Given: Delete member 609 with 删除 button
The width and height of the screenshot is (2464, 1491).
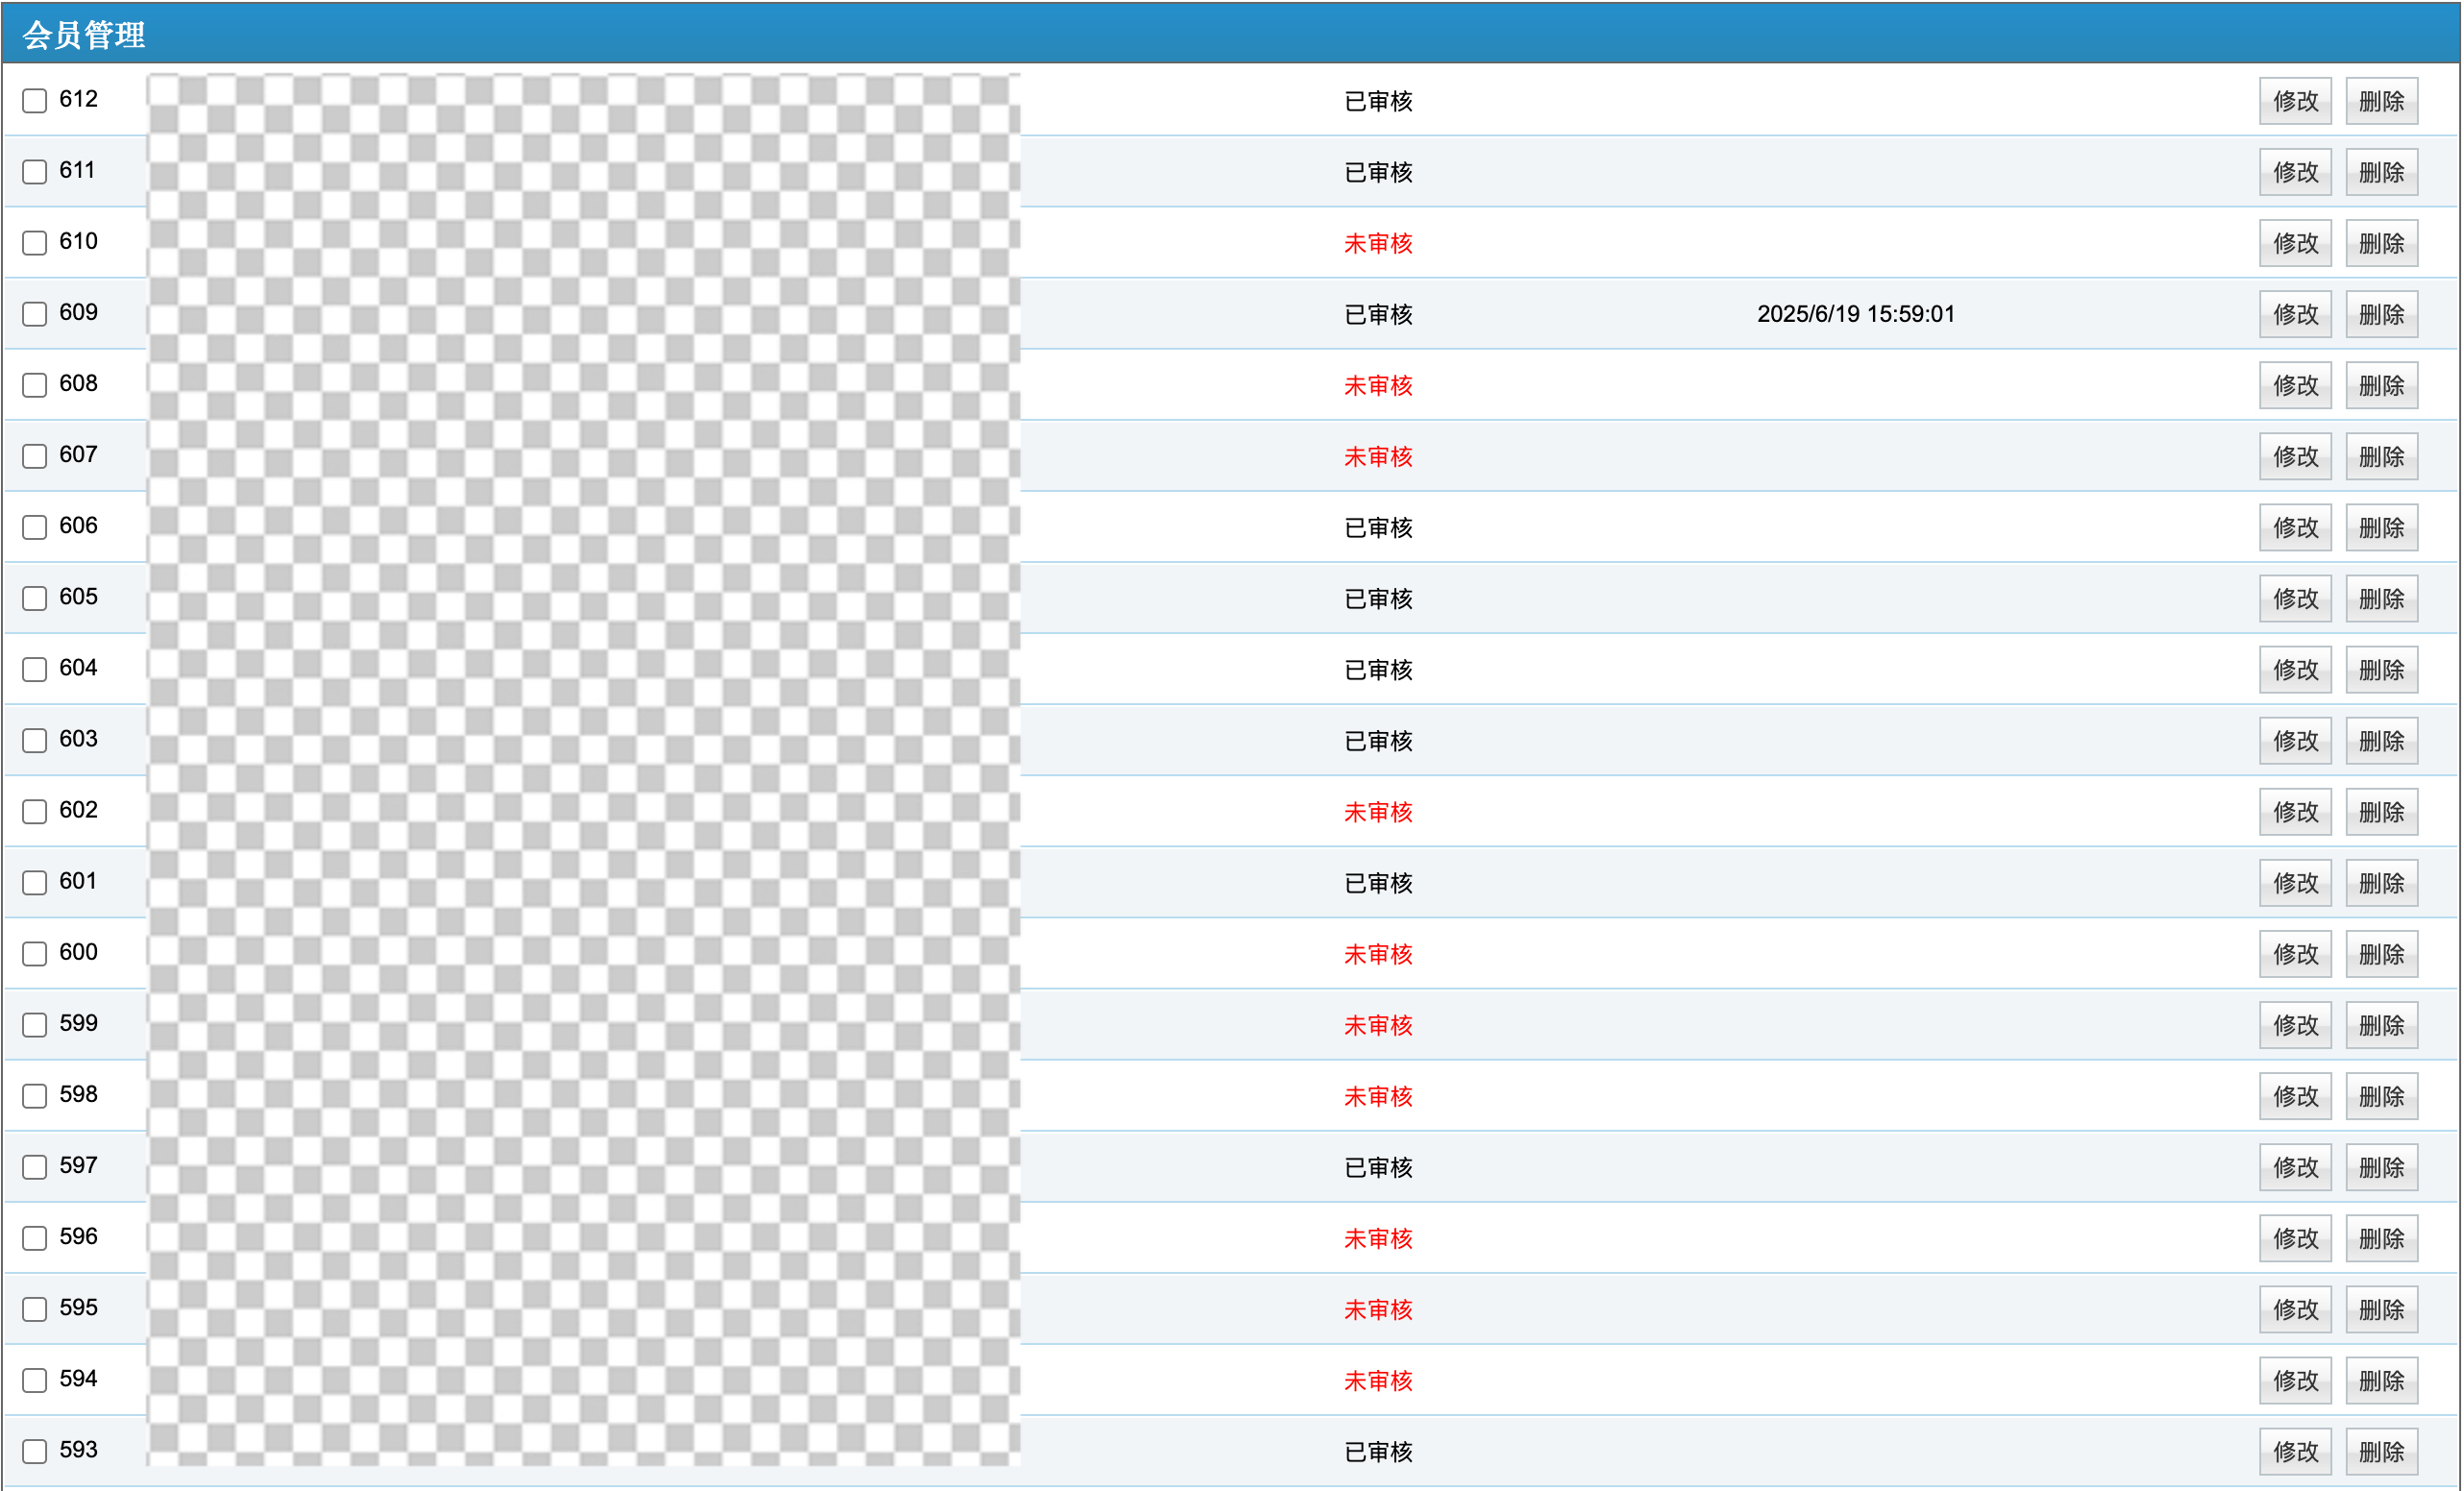Looking at the screenshot, I should (2380, 314).
